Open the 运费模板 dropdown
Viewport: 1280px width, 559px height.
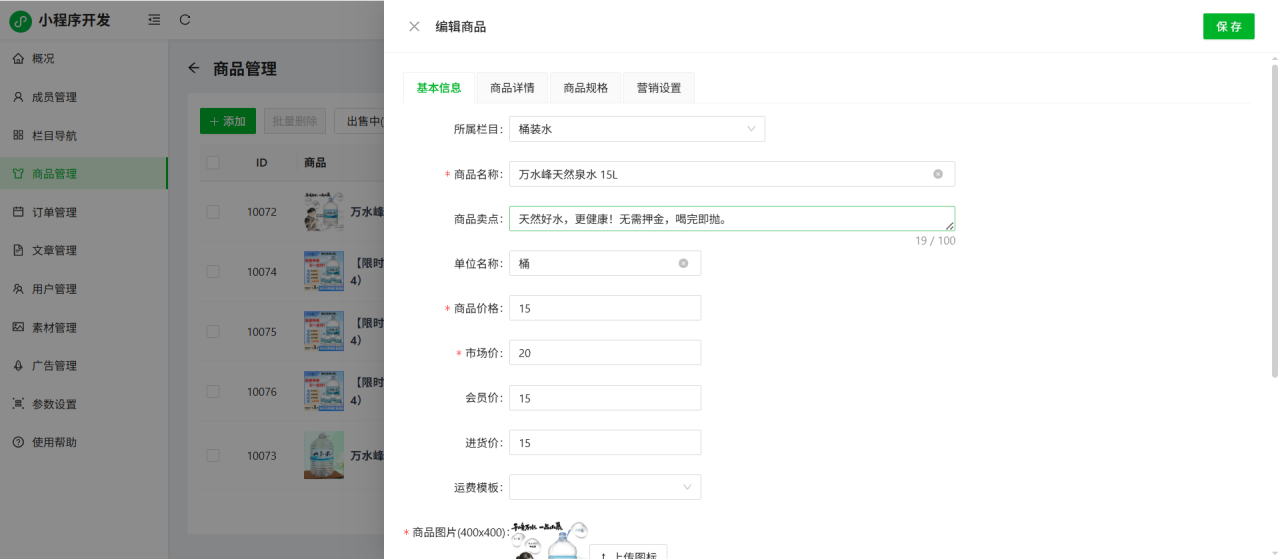click(605, 487)
